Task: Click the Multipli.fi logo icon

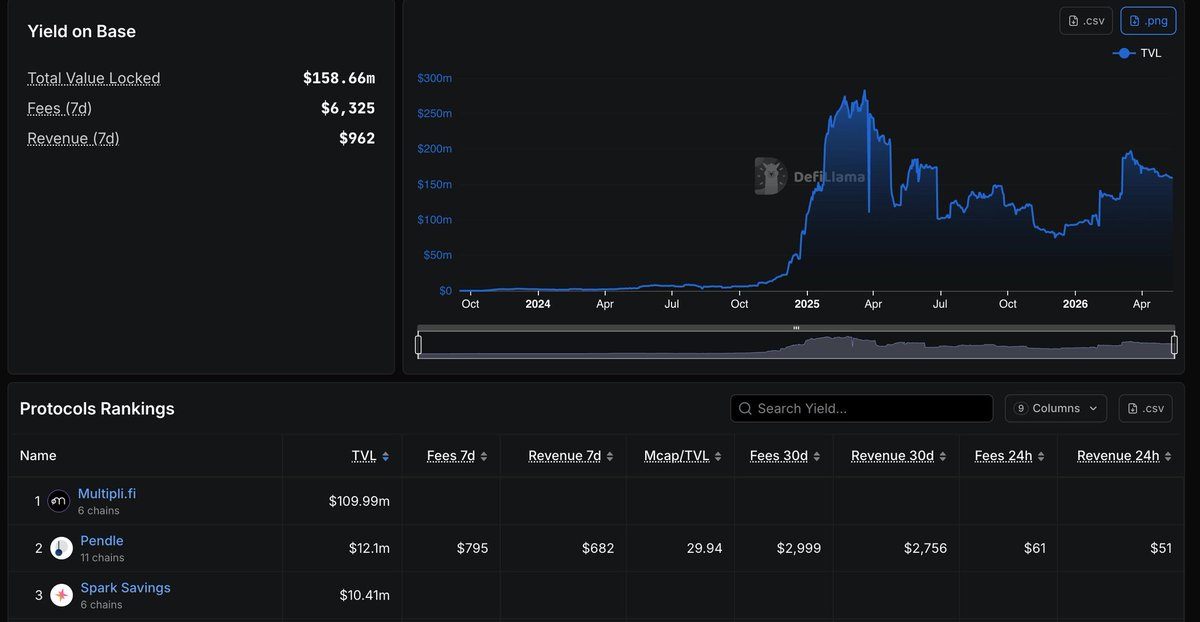Action: click(60, 501)
